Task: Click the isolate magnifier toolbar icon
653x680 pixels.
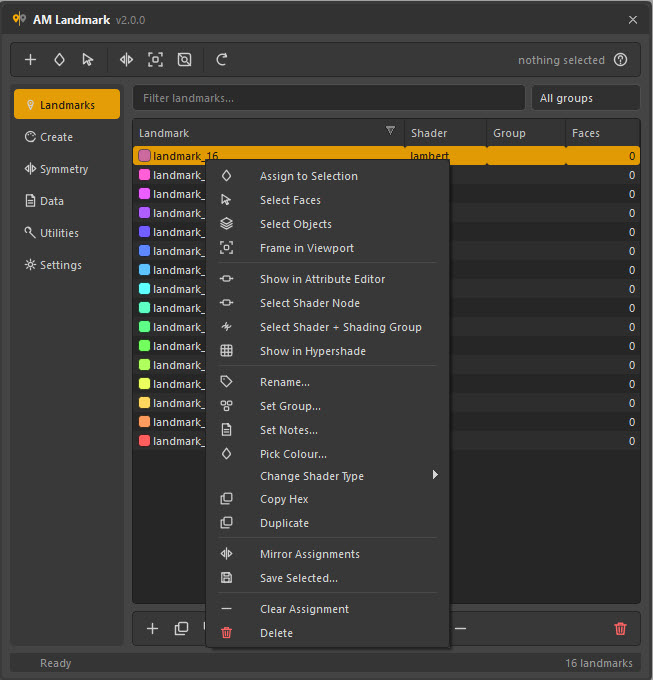Action: (x=184, y=59)
